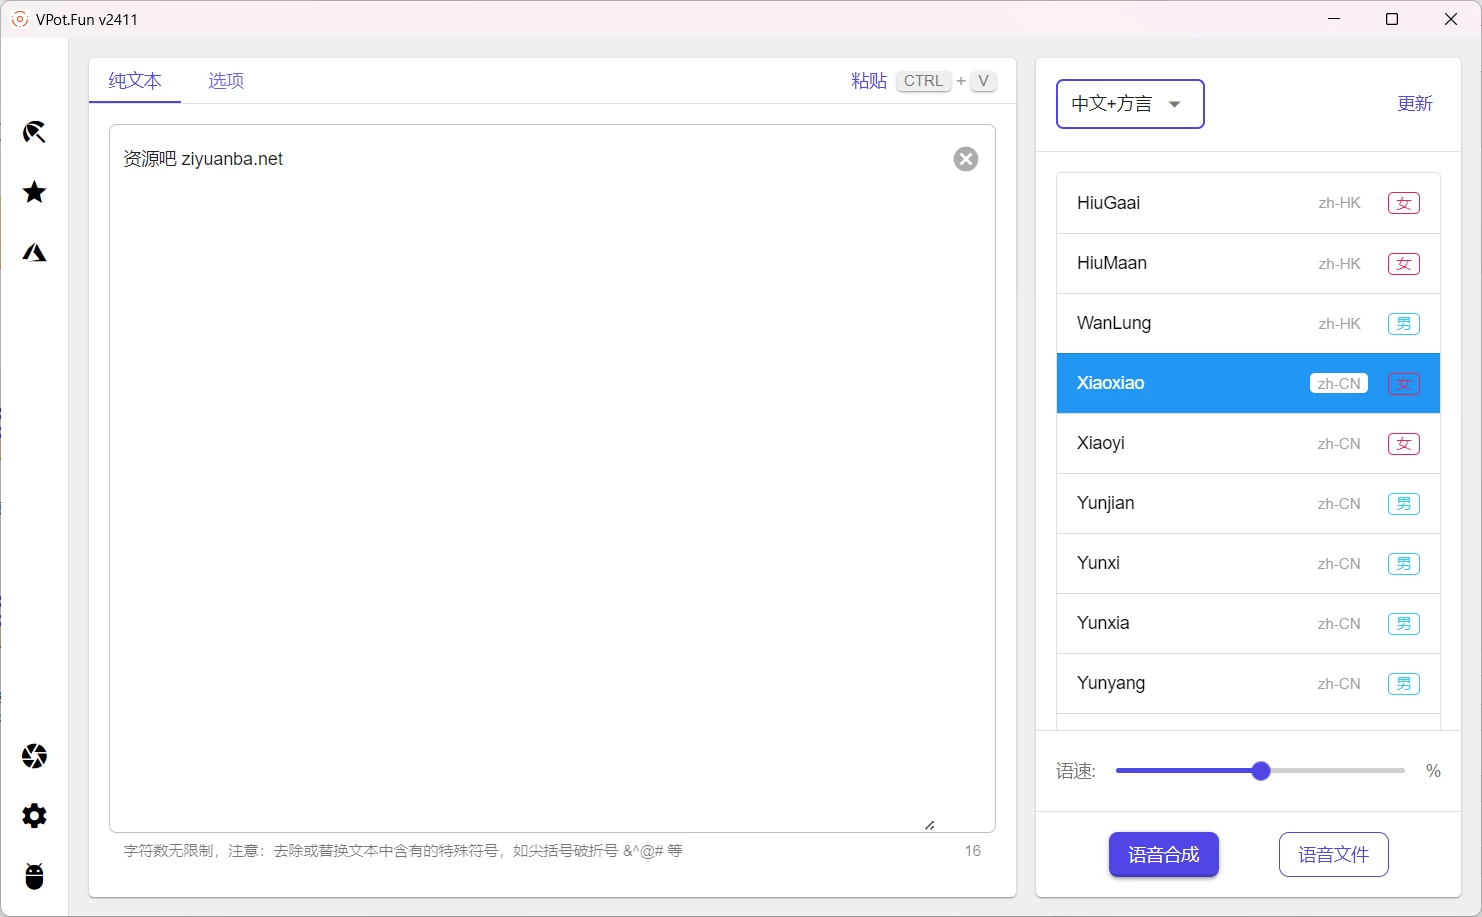The height and width of the screenshot is (917, 1482).
Task: Toggle the 女 badge on HiuGaai
Action: pos(1403,202)
